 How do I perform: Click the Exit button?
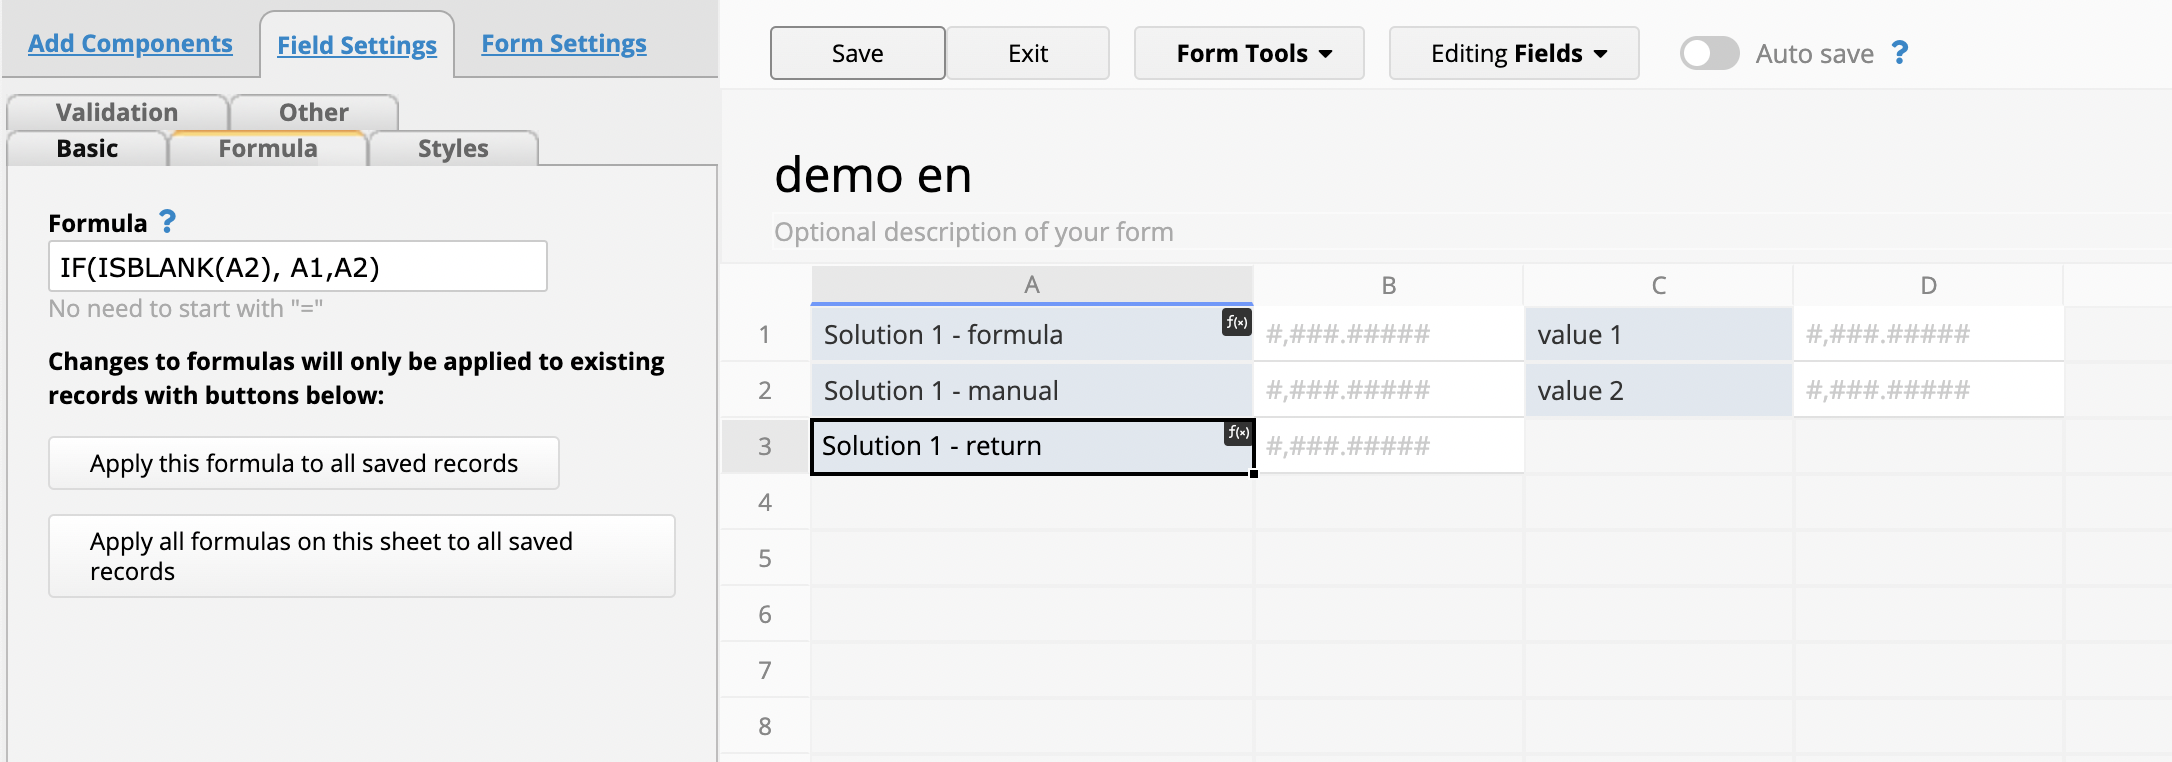[1027, 53]
